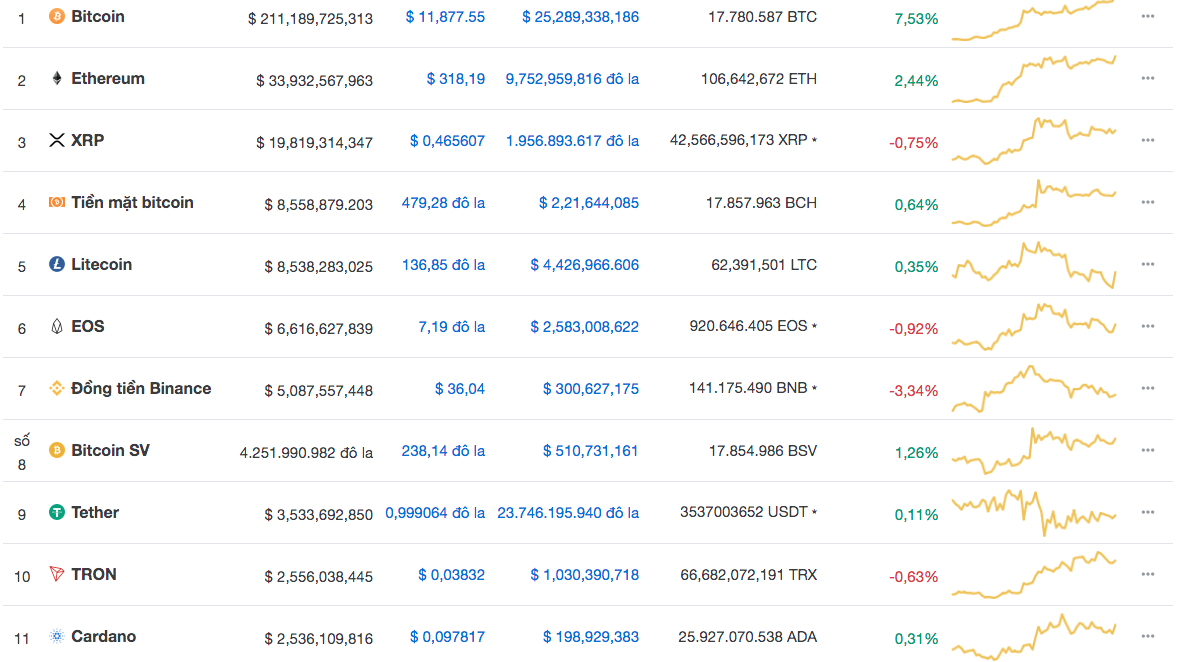Open the Đồng tiền Binance name link
The width and height of the screenshot is (1178, 662).
pos(141,389)
